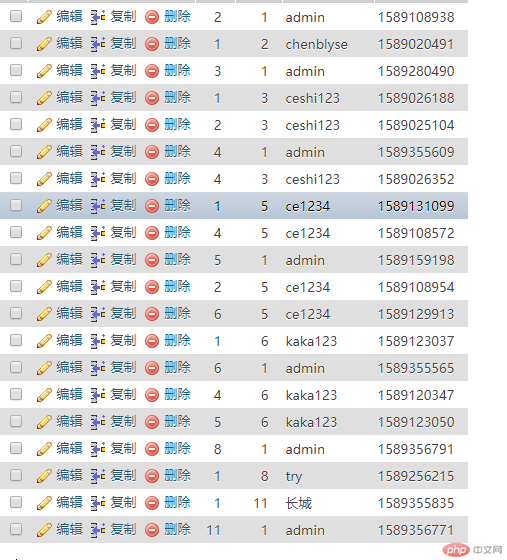Click 编辑 link for row 1589280490

(x=69, y=70)
